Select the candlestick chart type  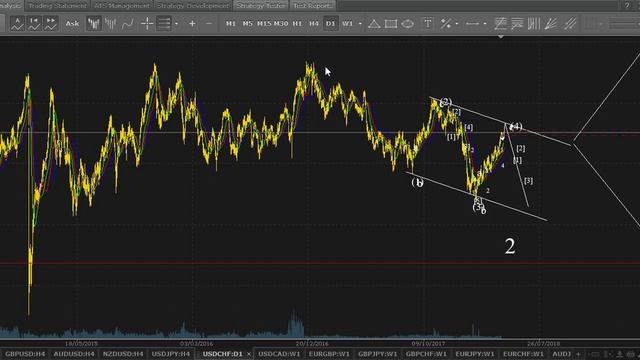point(93,24)
